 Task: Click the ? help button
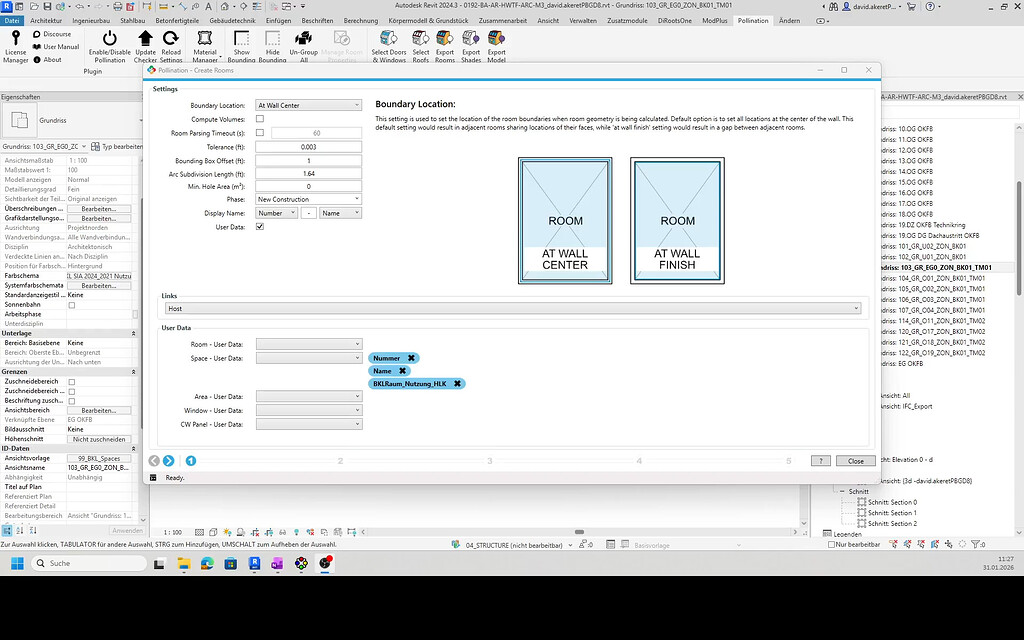click(x=821, y=461)
